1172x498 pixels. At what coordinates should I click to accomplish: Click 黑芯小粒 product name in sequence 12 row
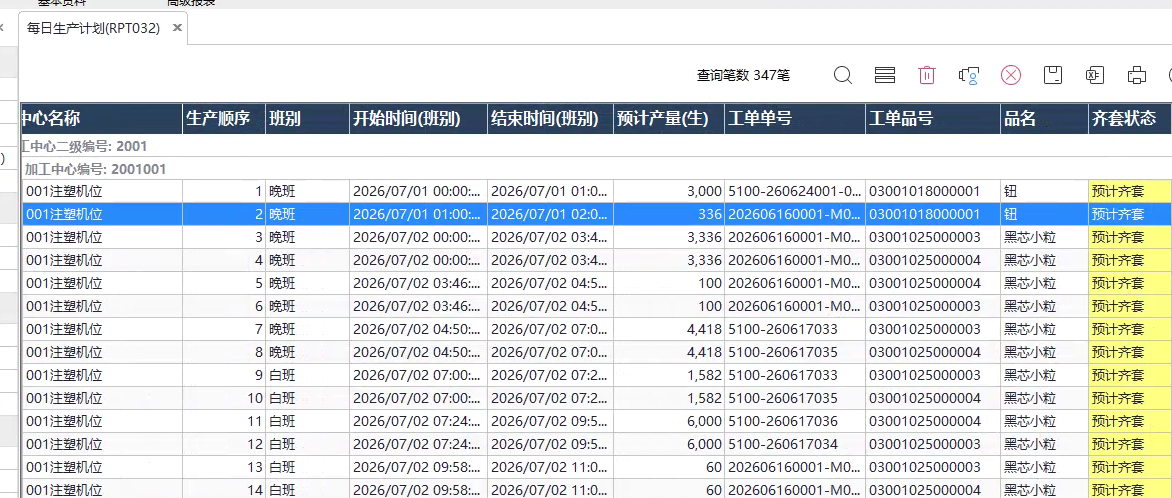tap(1044, 444)
